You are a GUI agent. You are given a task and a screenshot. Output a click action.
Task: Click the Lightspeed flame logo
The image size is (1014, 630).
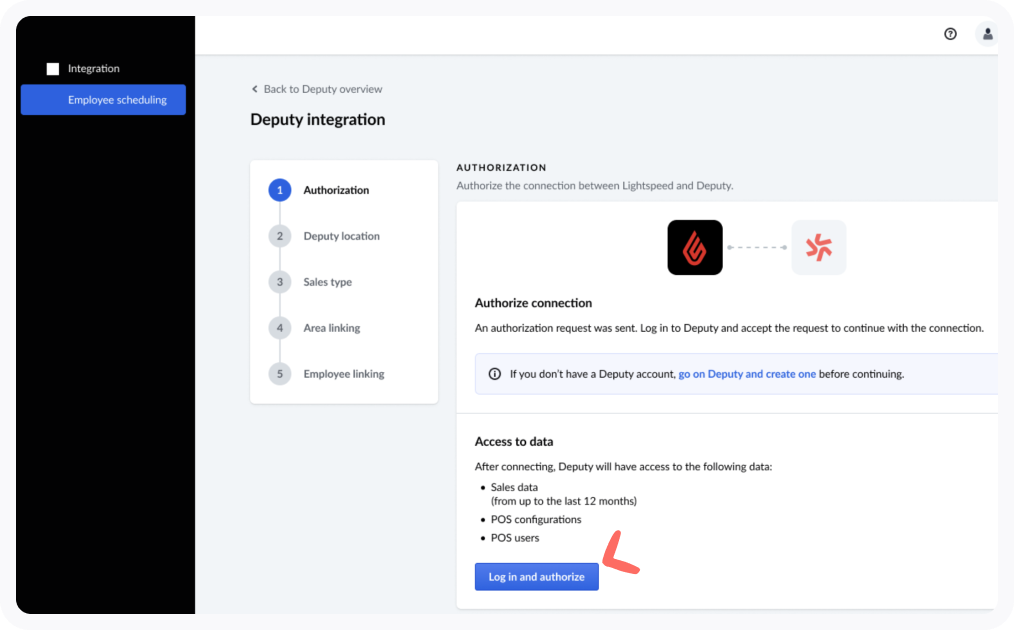point(695,247)
